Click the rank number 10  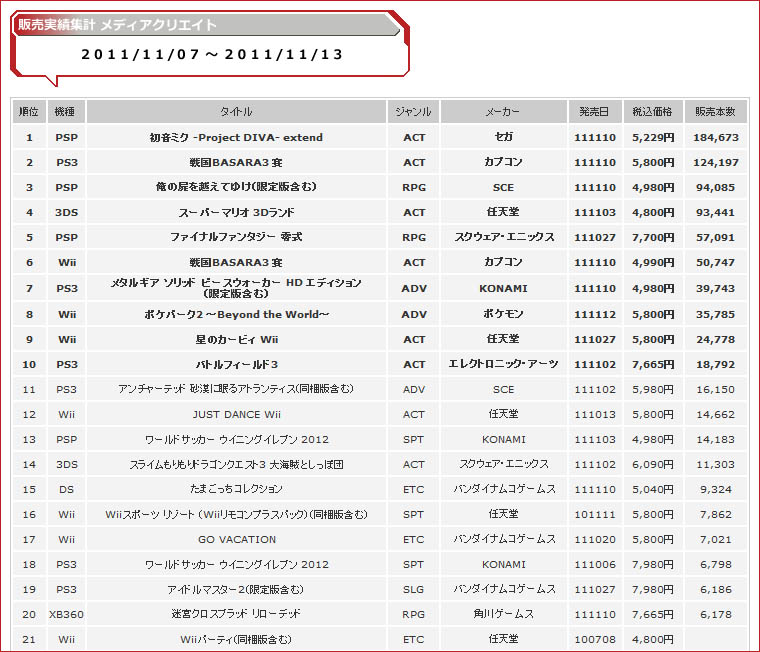(x=29, y=365)
